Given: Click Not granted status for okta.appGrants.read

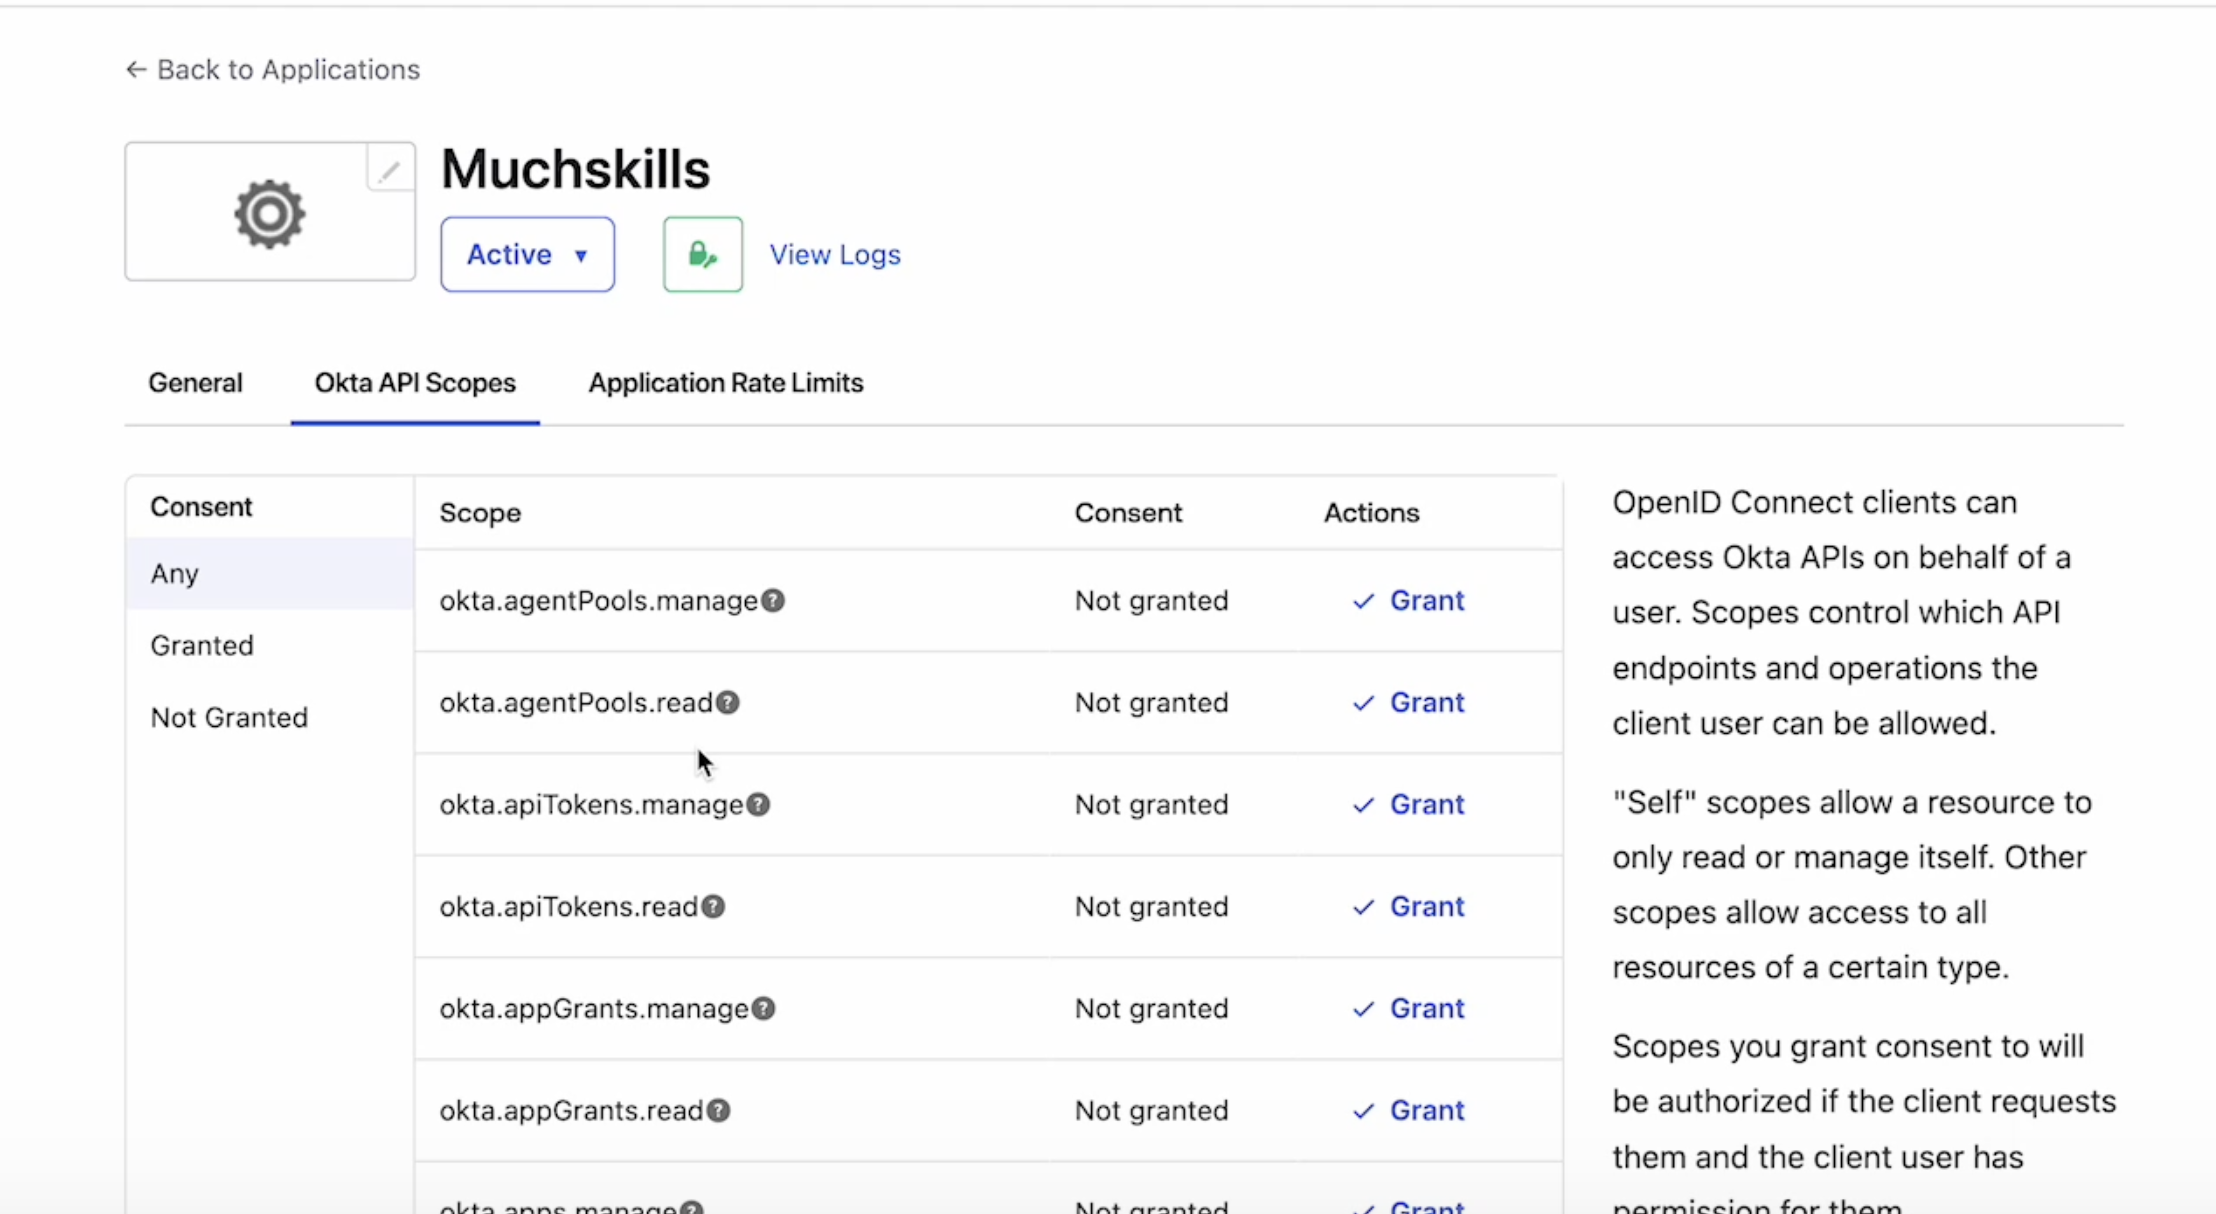Looking at the screenshot, I should (x=1151, y=1110).
